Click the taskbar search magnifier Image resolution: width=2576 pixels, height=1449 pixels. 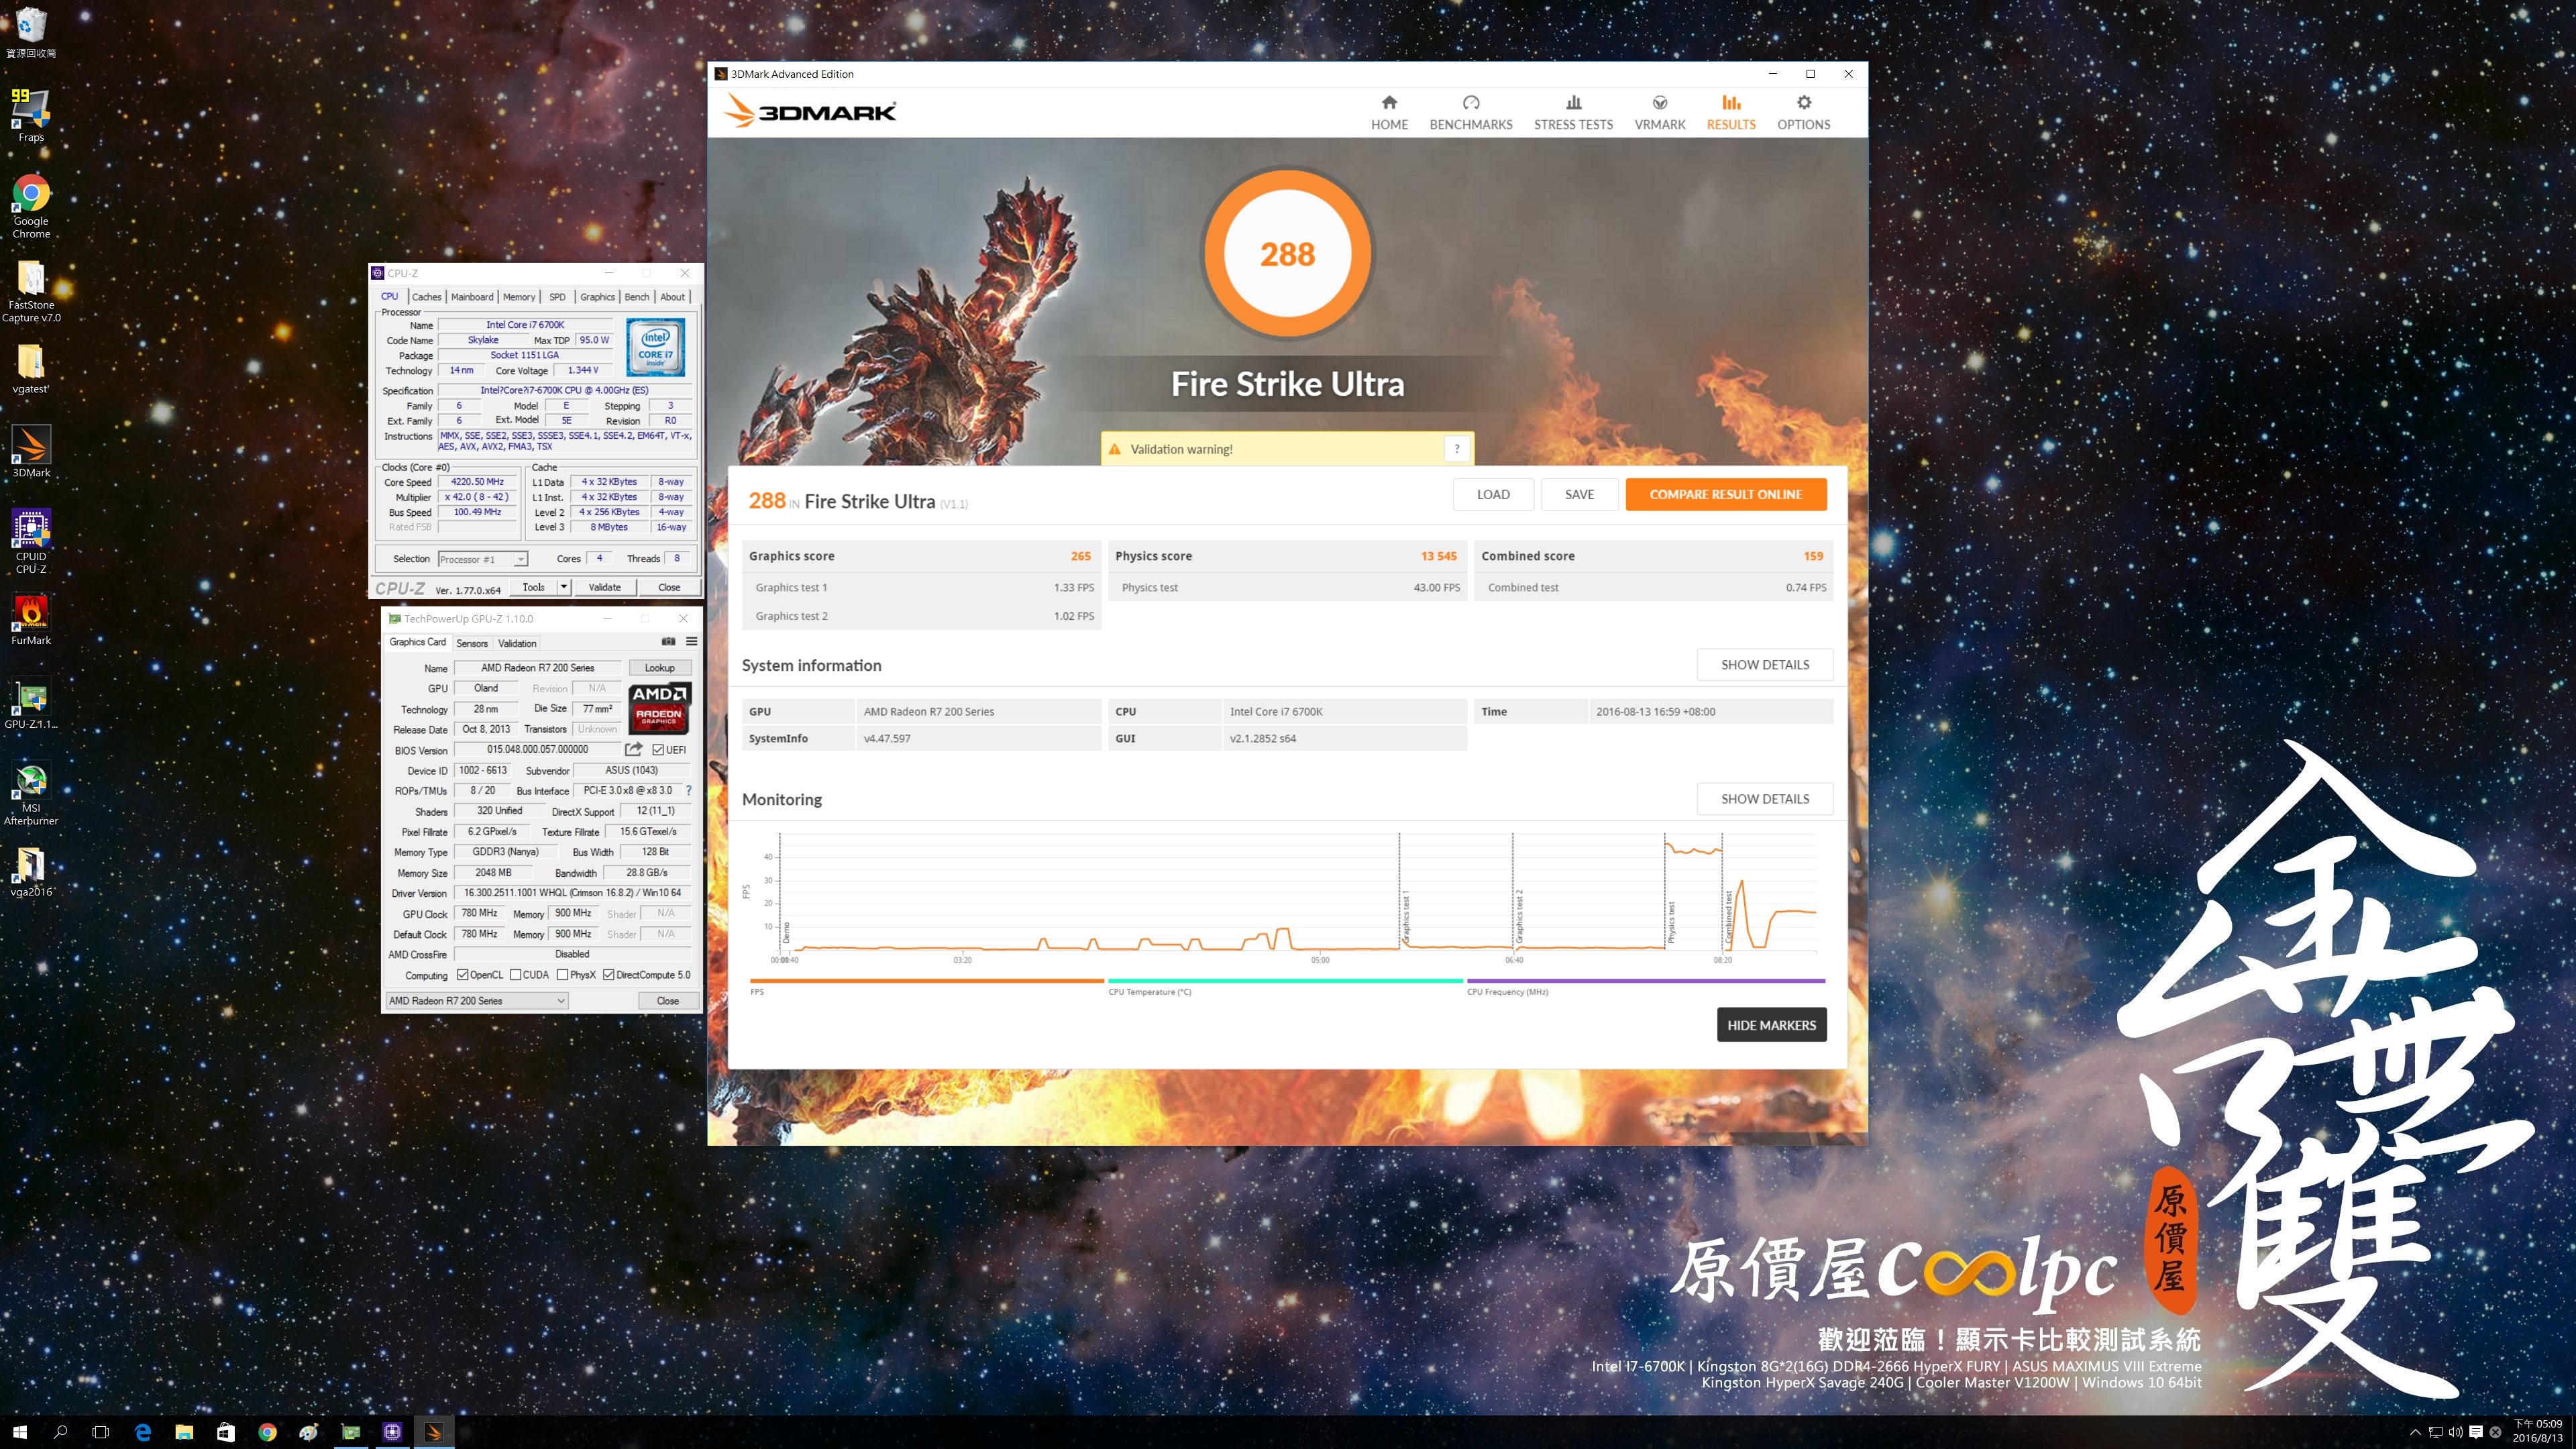click(60, 1432)
